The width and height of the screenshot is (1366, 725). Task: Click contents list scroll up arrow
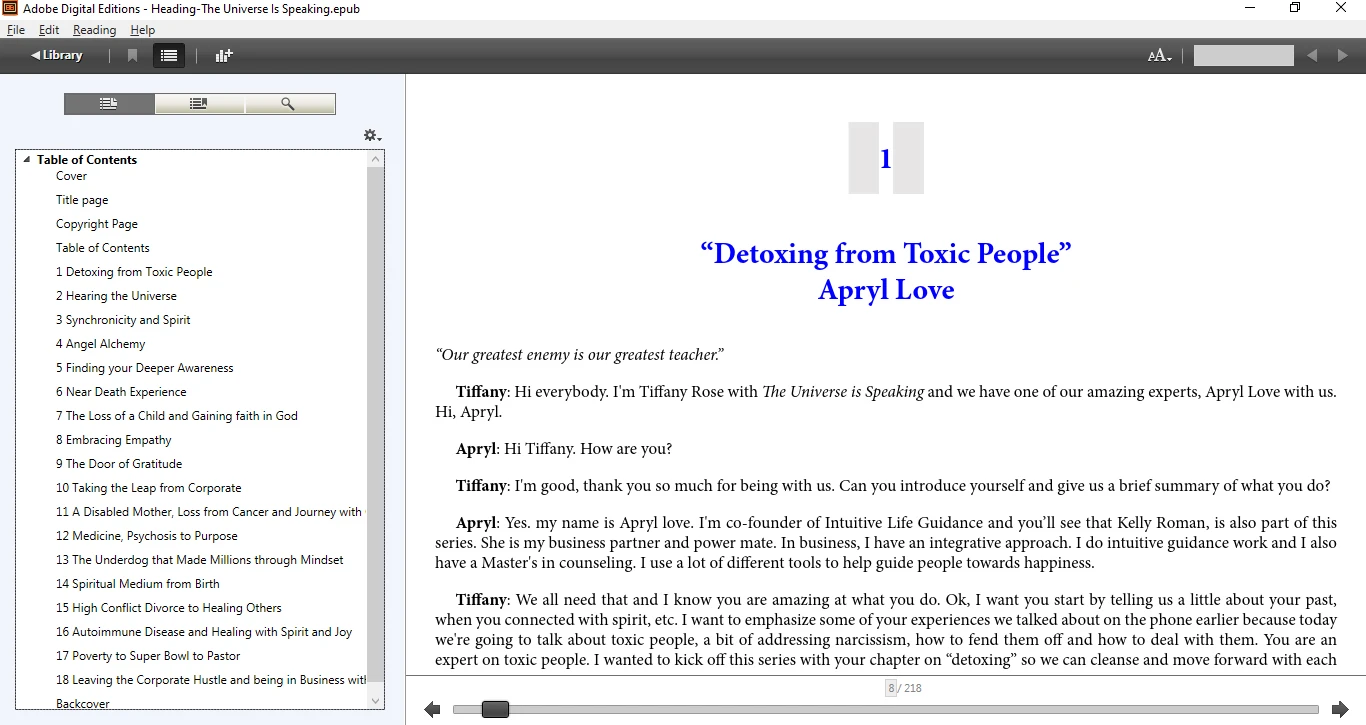point(376,159)
